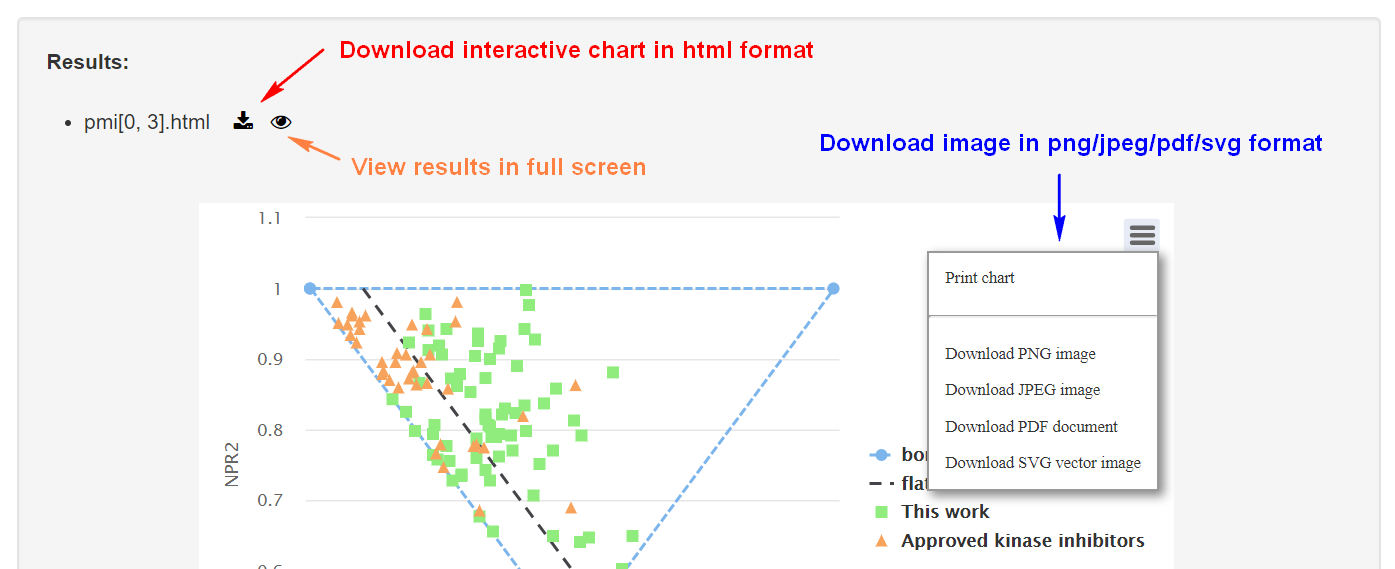Click the eye icon to view results fullscreen

(x=281, y=122)
